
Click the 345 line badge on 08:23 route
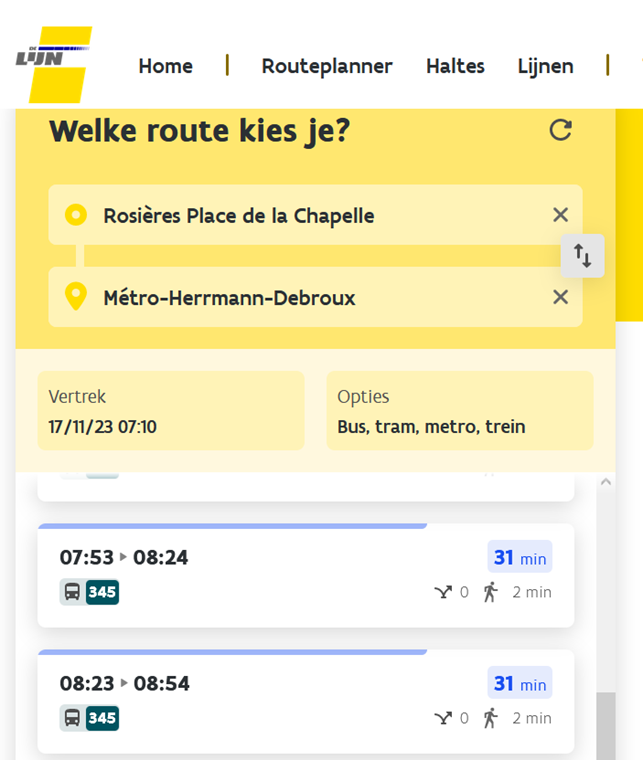pyautogui.click(x=102, y=718)
